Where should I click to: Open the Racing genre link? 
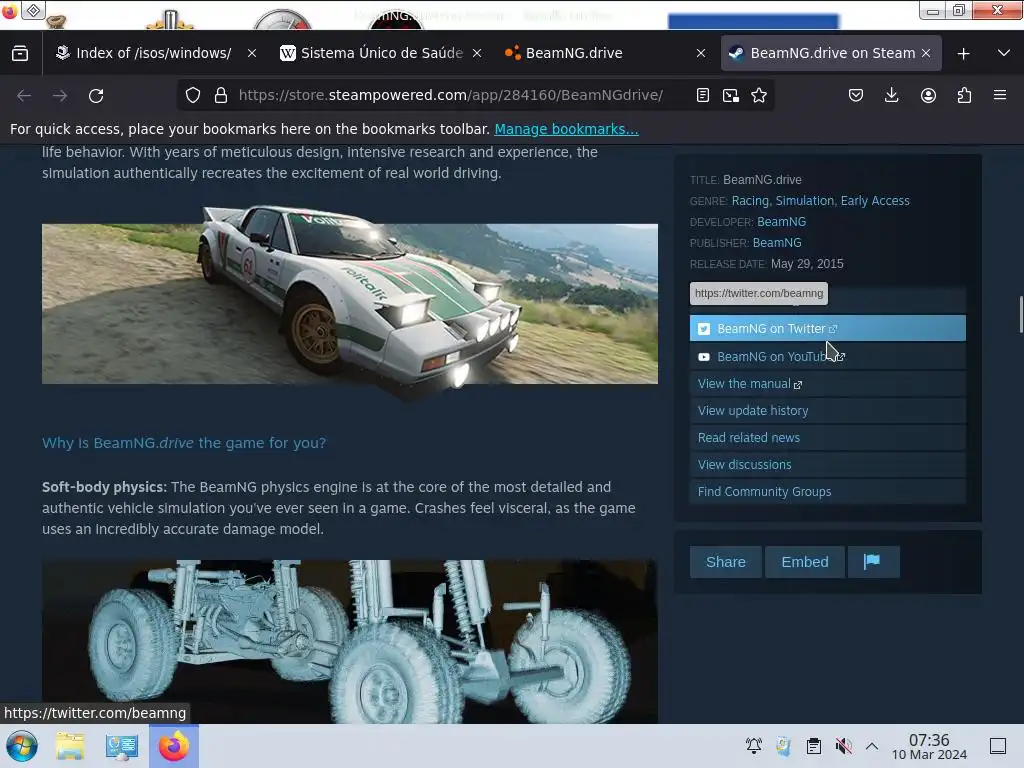tap(750, 200)
